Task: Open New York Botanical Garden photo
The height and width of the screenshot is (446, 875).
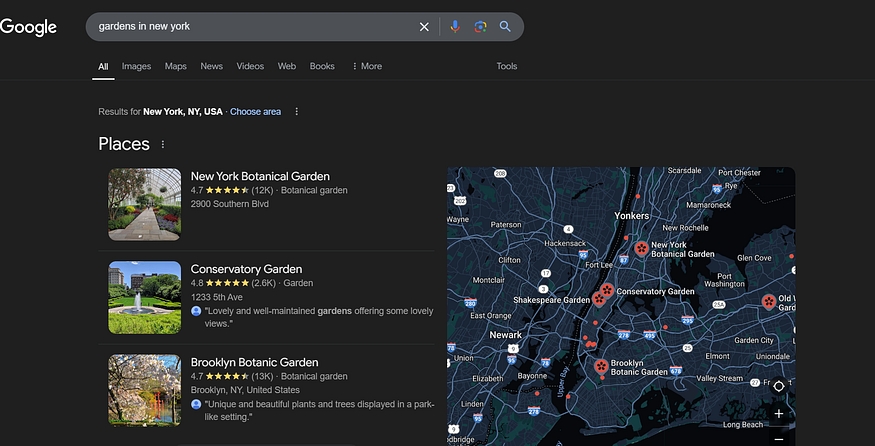Action: [x=145, y=204]
